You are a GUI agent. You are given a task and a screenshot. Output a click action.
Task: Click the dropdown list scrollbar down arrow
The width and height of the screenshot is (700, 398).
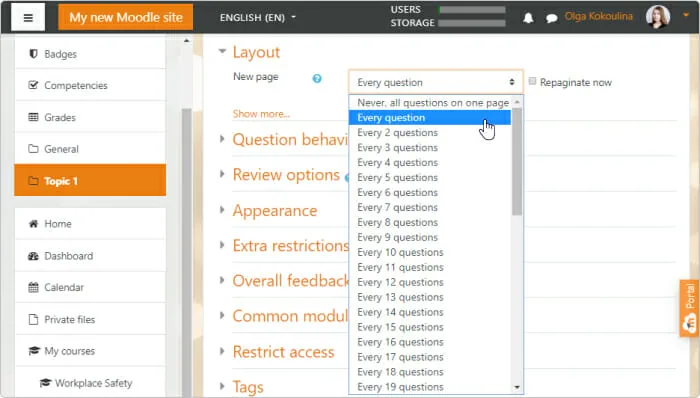click(x=517, y=387)
